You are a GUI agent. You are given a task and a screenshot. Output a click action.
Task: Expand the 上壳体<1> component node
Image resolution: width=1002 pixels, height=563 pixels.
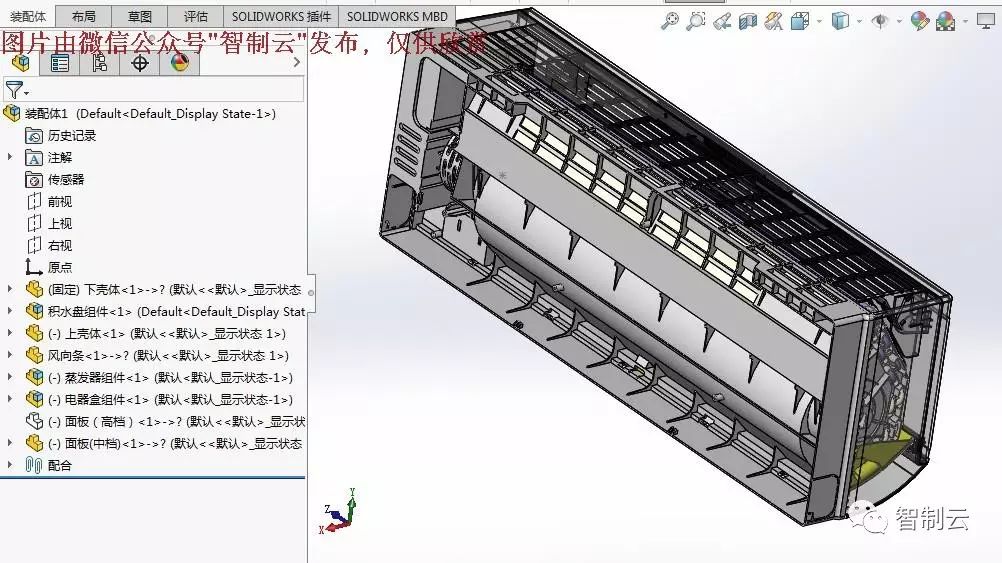click(10, 333)
